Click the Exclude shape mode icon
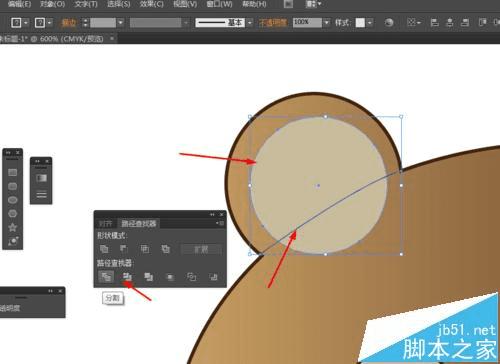Image resolution: width=500 pixels, height=364 pixels. point(165,249)
